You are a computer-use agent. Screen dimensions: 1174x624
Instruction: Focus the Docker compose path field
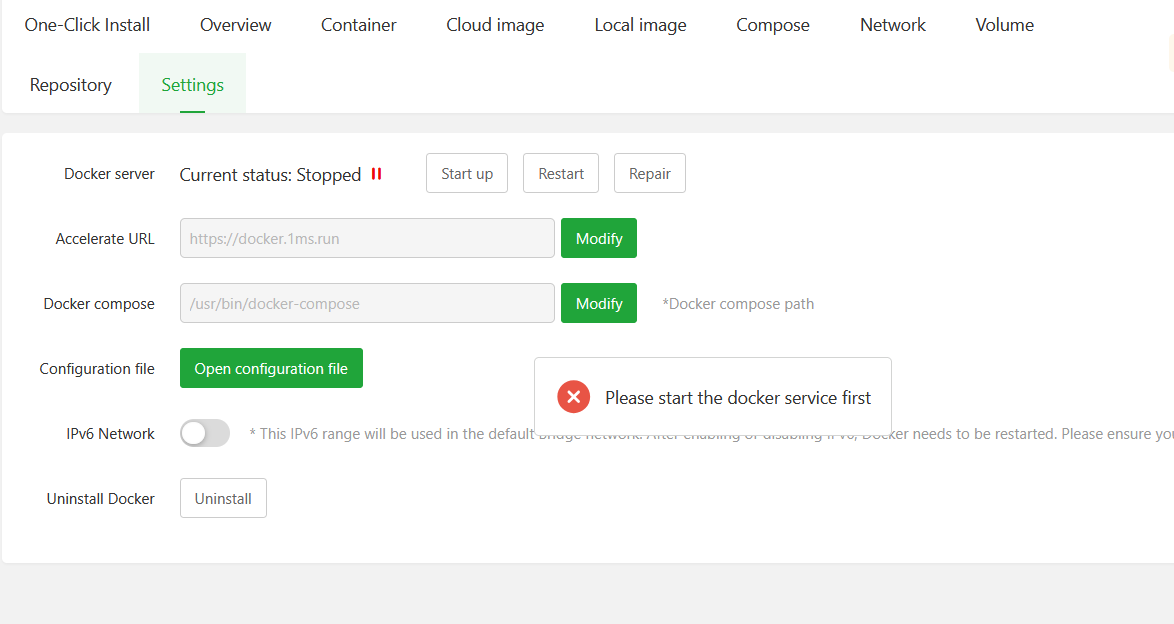(367, 303)
